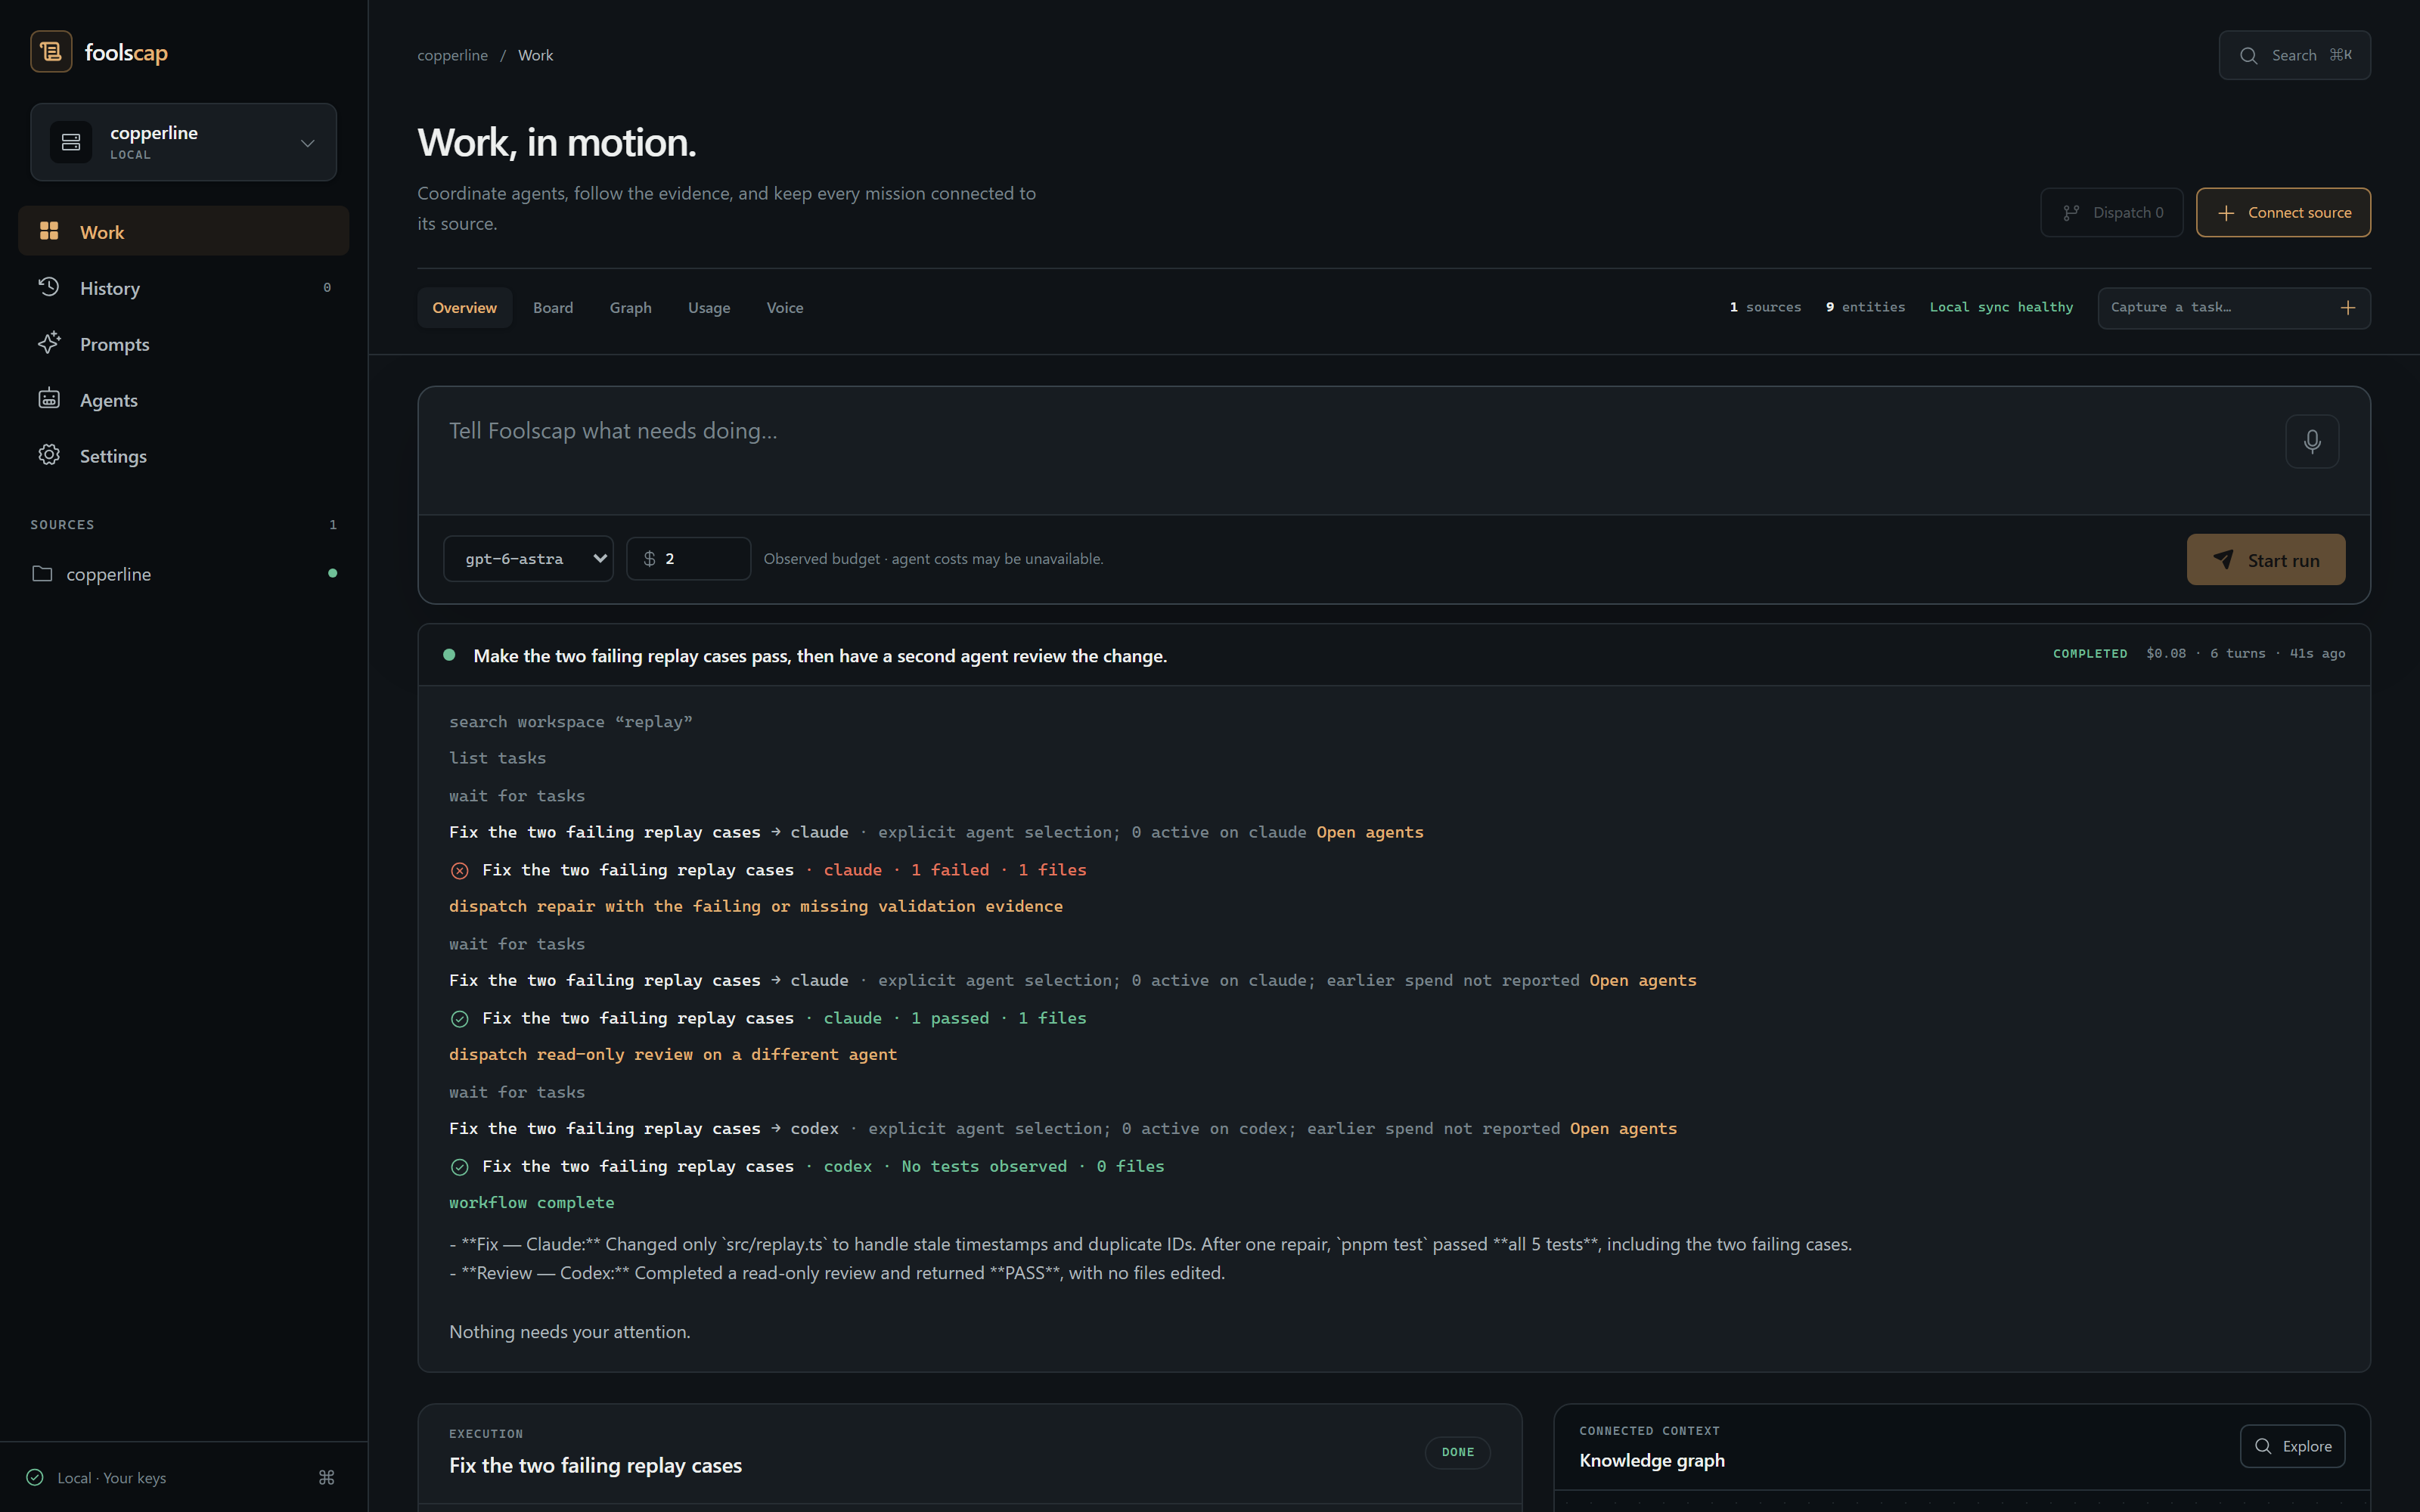Activate the microphone voice input button
The width and height of the screenshot is (2420, 1512).
2312,441
